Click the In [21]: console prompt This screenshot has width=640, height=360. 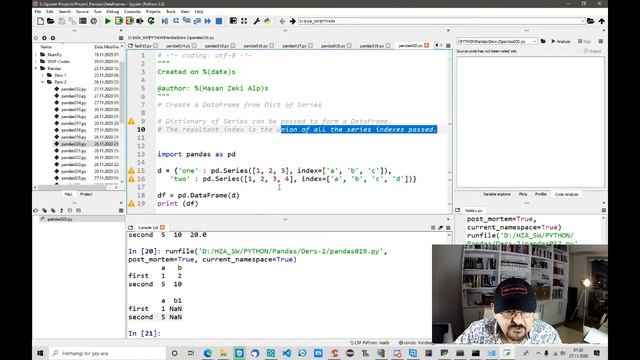coord(144,333)
